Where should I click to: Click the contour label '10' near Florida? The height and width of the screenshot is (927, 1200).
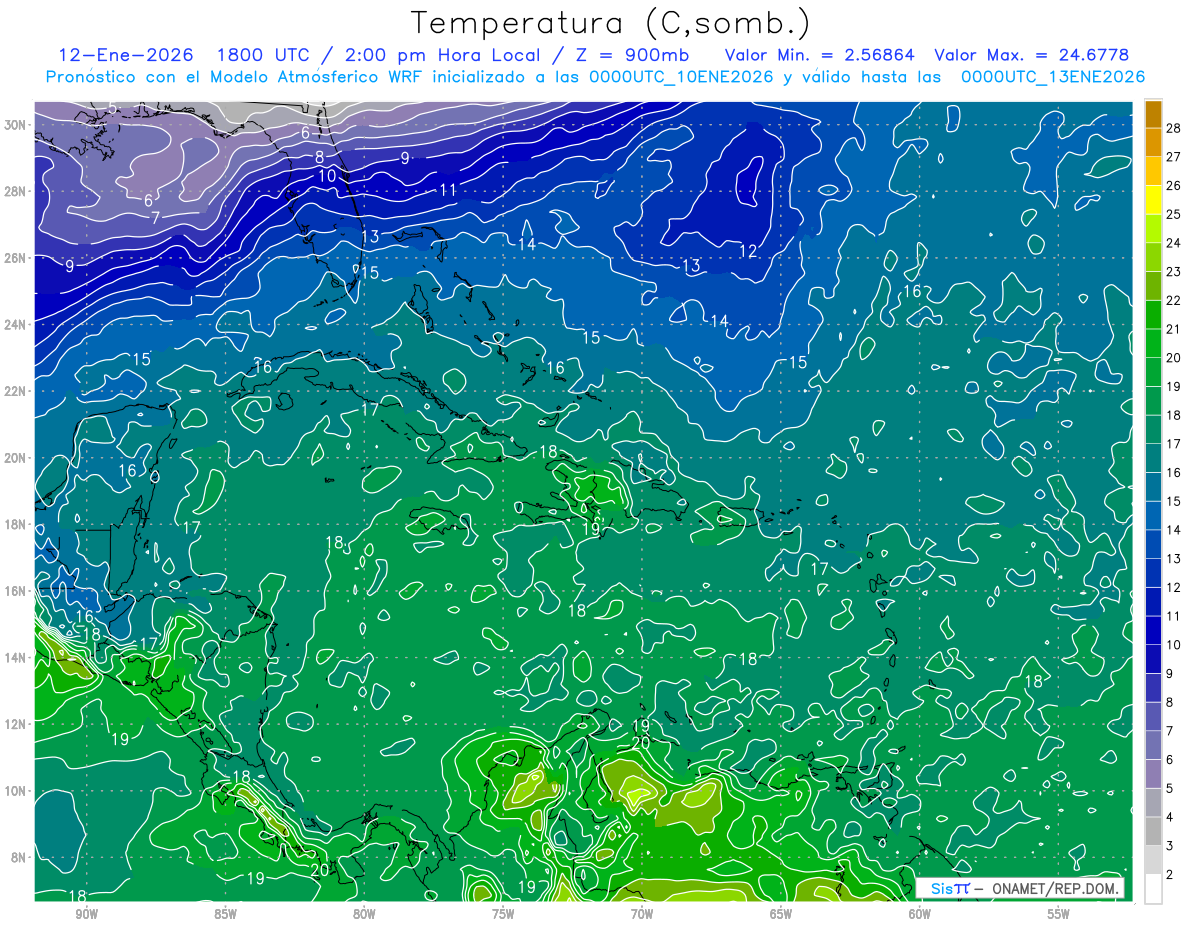point(327,176)
